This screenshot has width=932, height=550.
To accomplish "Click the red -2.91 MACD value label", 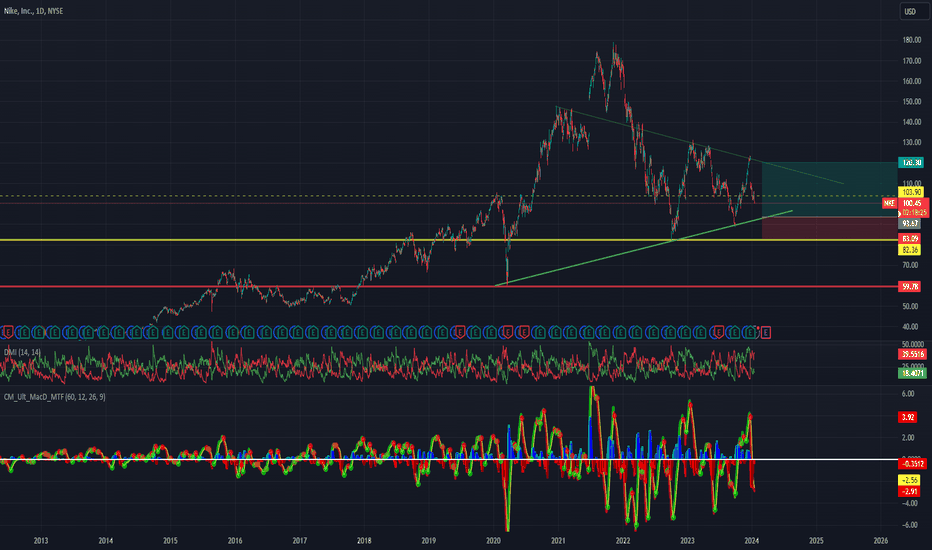I will tap(909, 491).
